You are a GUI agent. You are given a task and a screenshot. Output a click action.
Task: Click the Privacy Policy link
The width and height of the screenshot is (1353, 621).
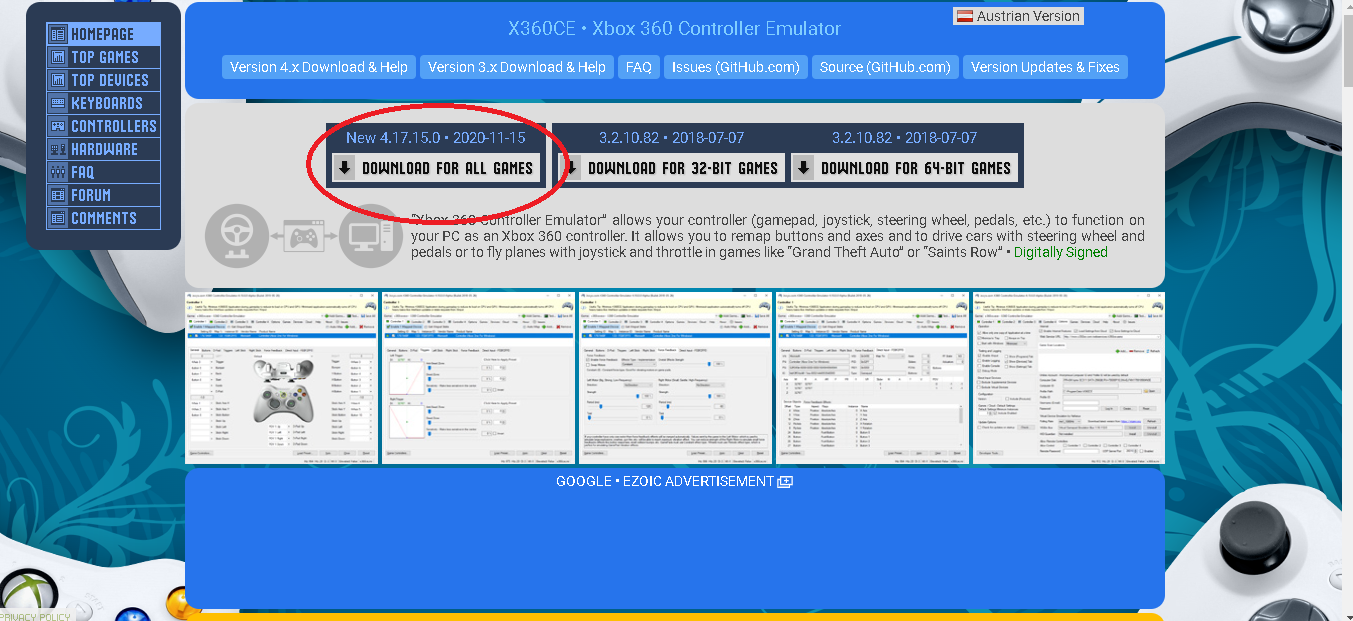35,616
